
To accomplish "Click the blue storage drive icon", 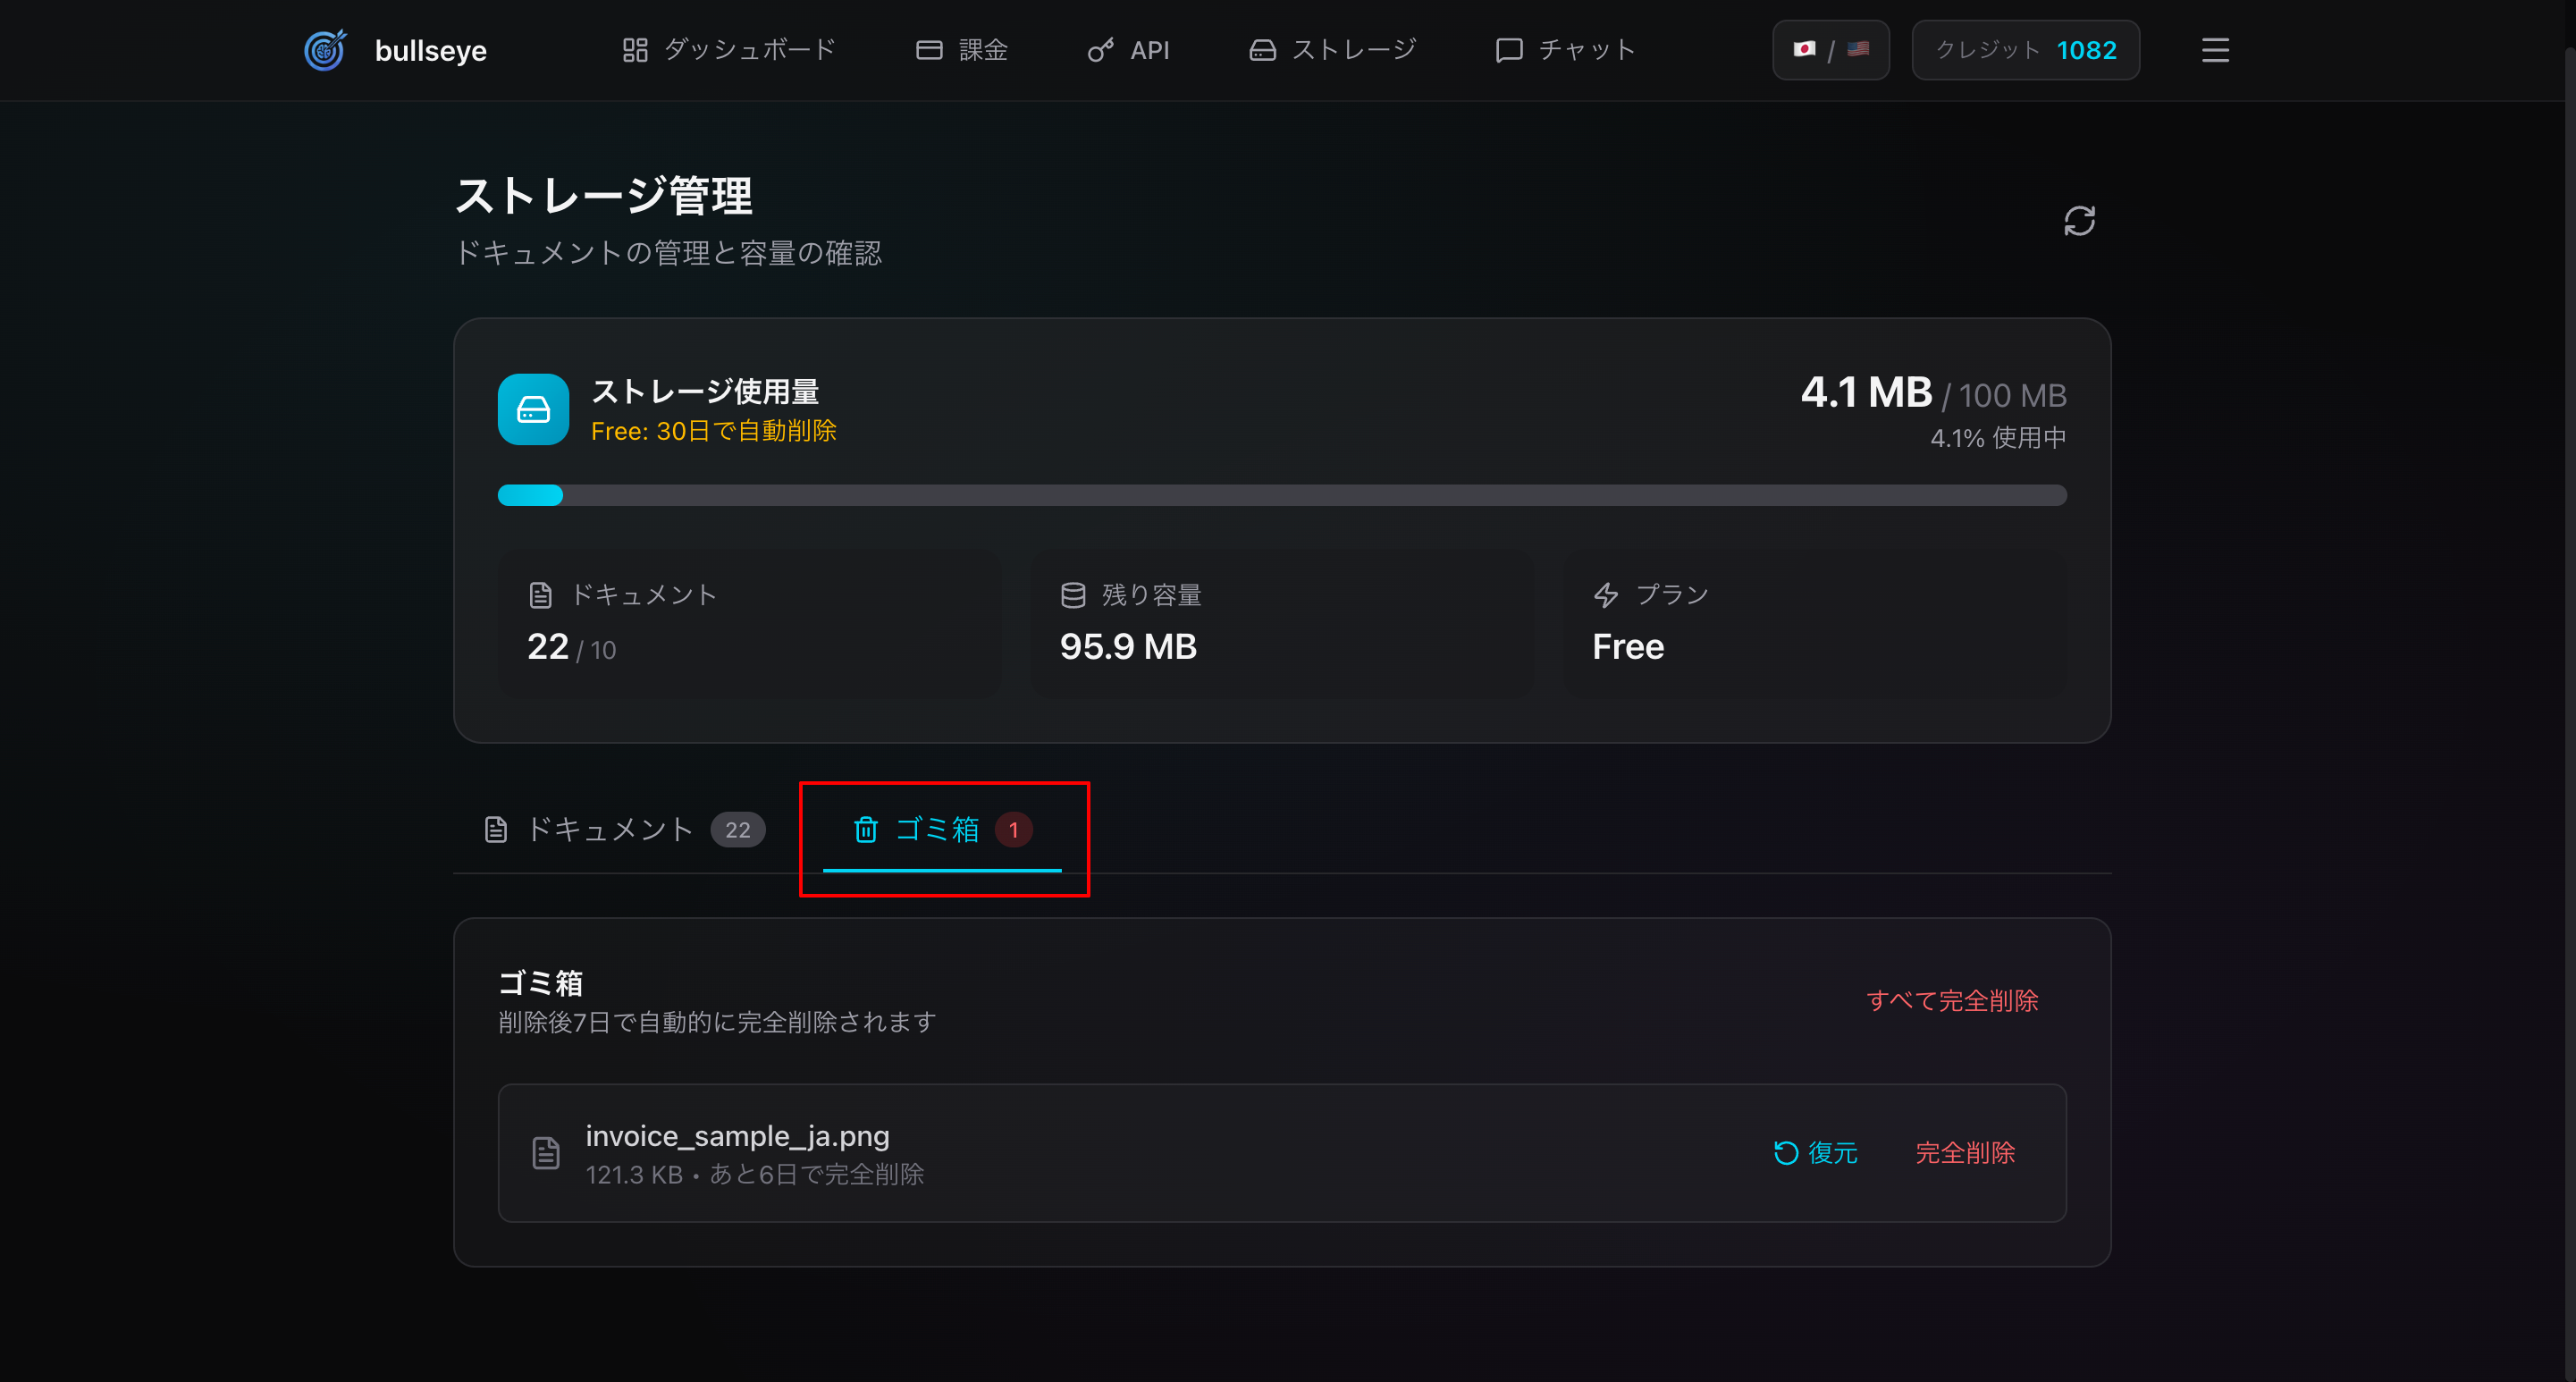I will coord(533,409).
